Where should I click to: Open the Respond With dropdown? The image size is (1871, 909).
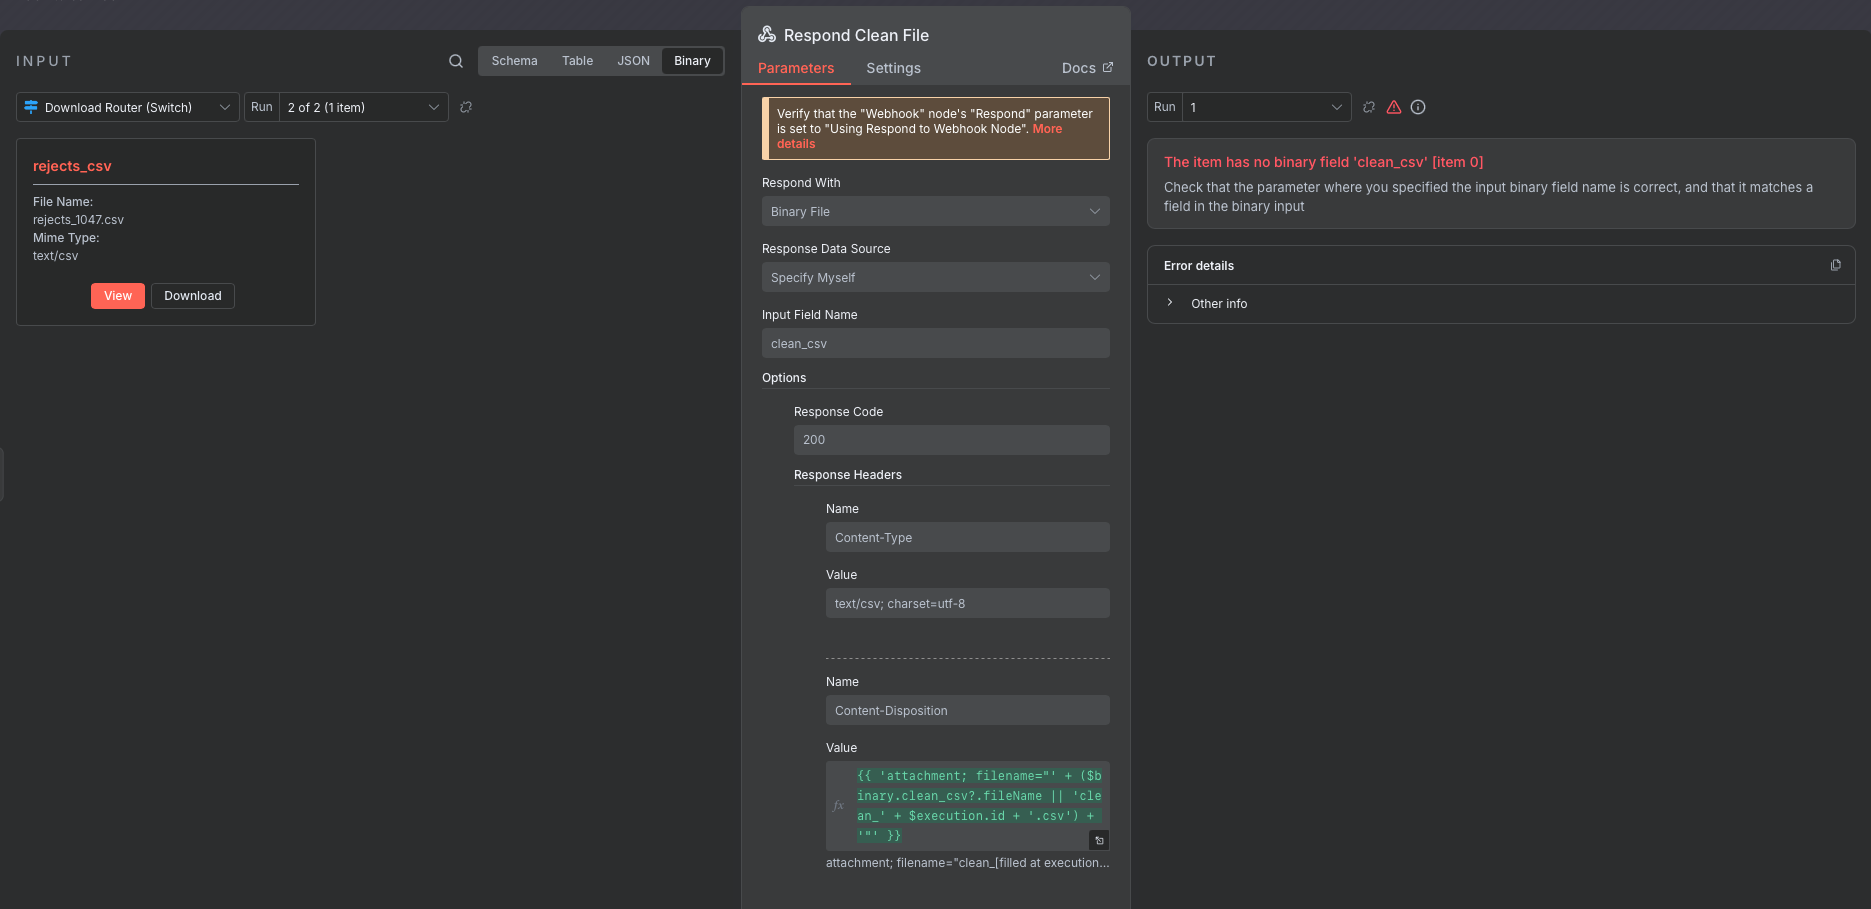(x=935, y=211)
